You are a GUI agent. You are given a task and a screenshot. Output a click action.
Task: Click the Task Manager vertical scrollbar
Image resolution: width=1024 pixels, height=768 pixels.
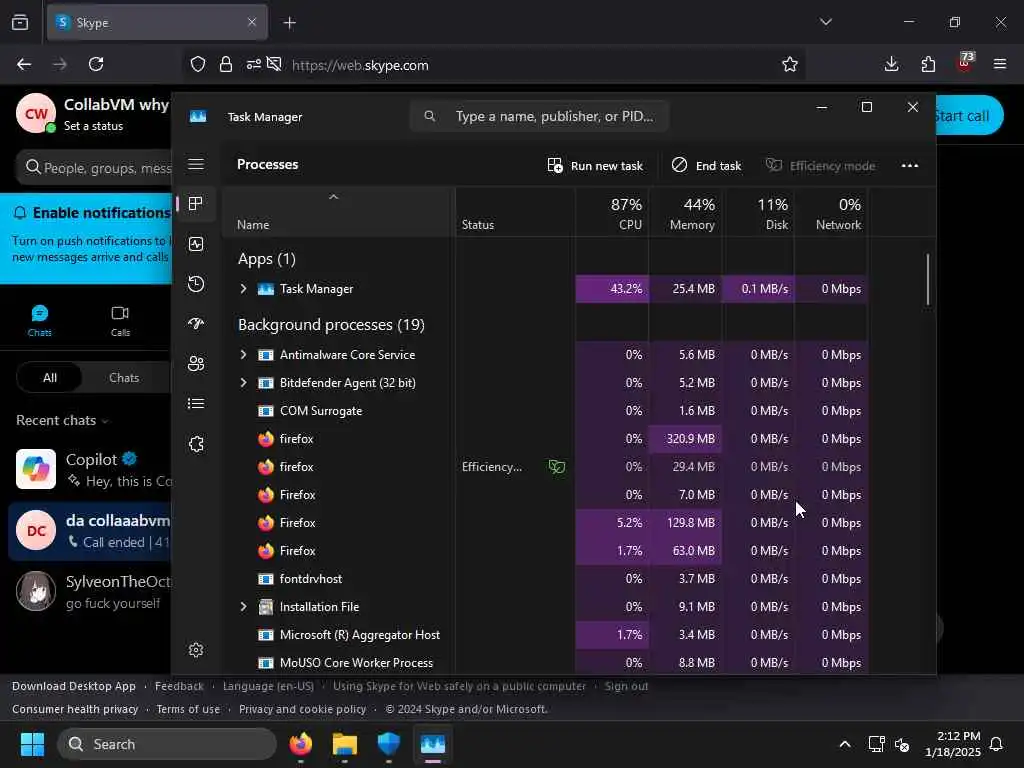click(x=927, y=280)
